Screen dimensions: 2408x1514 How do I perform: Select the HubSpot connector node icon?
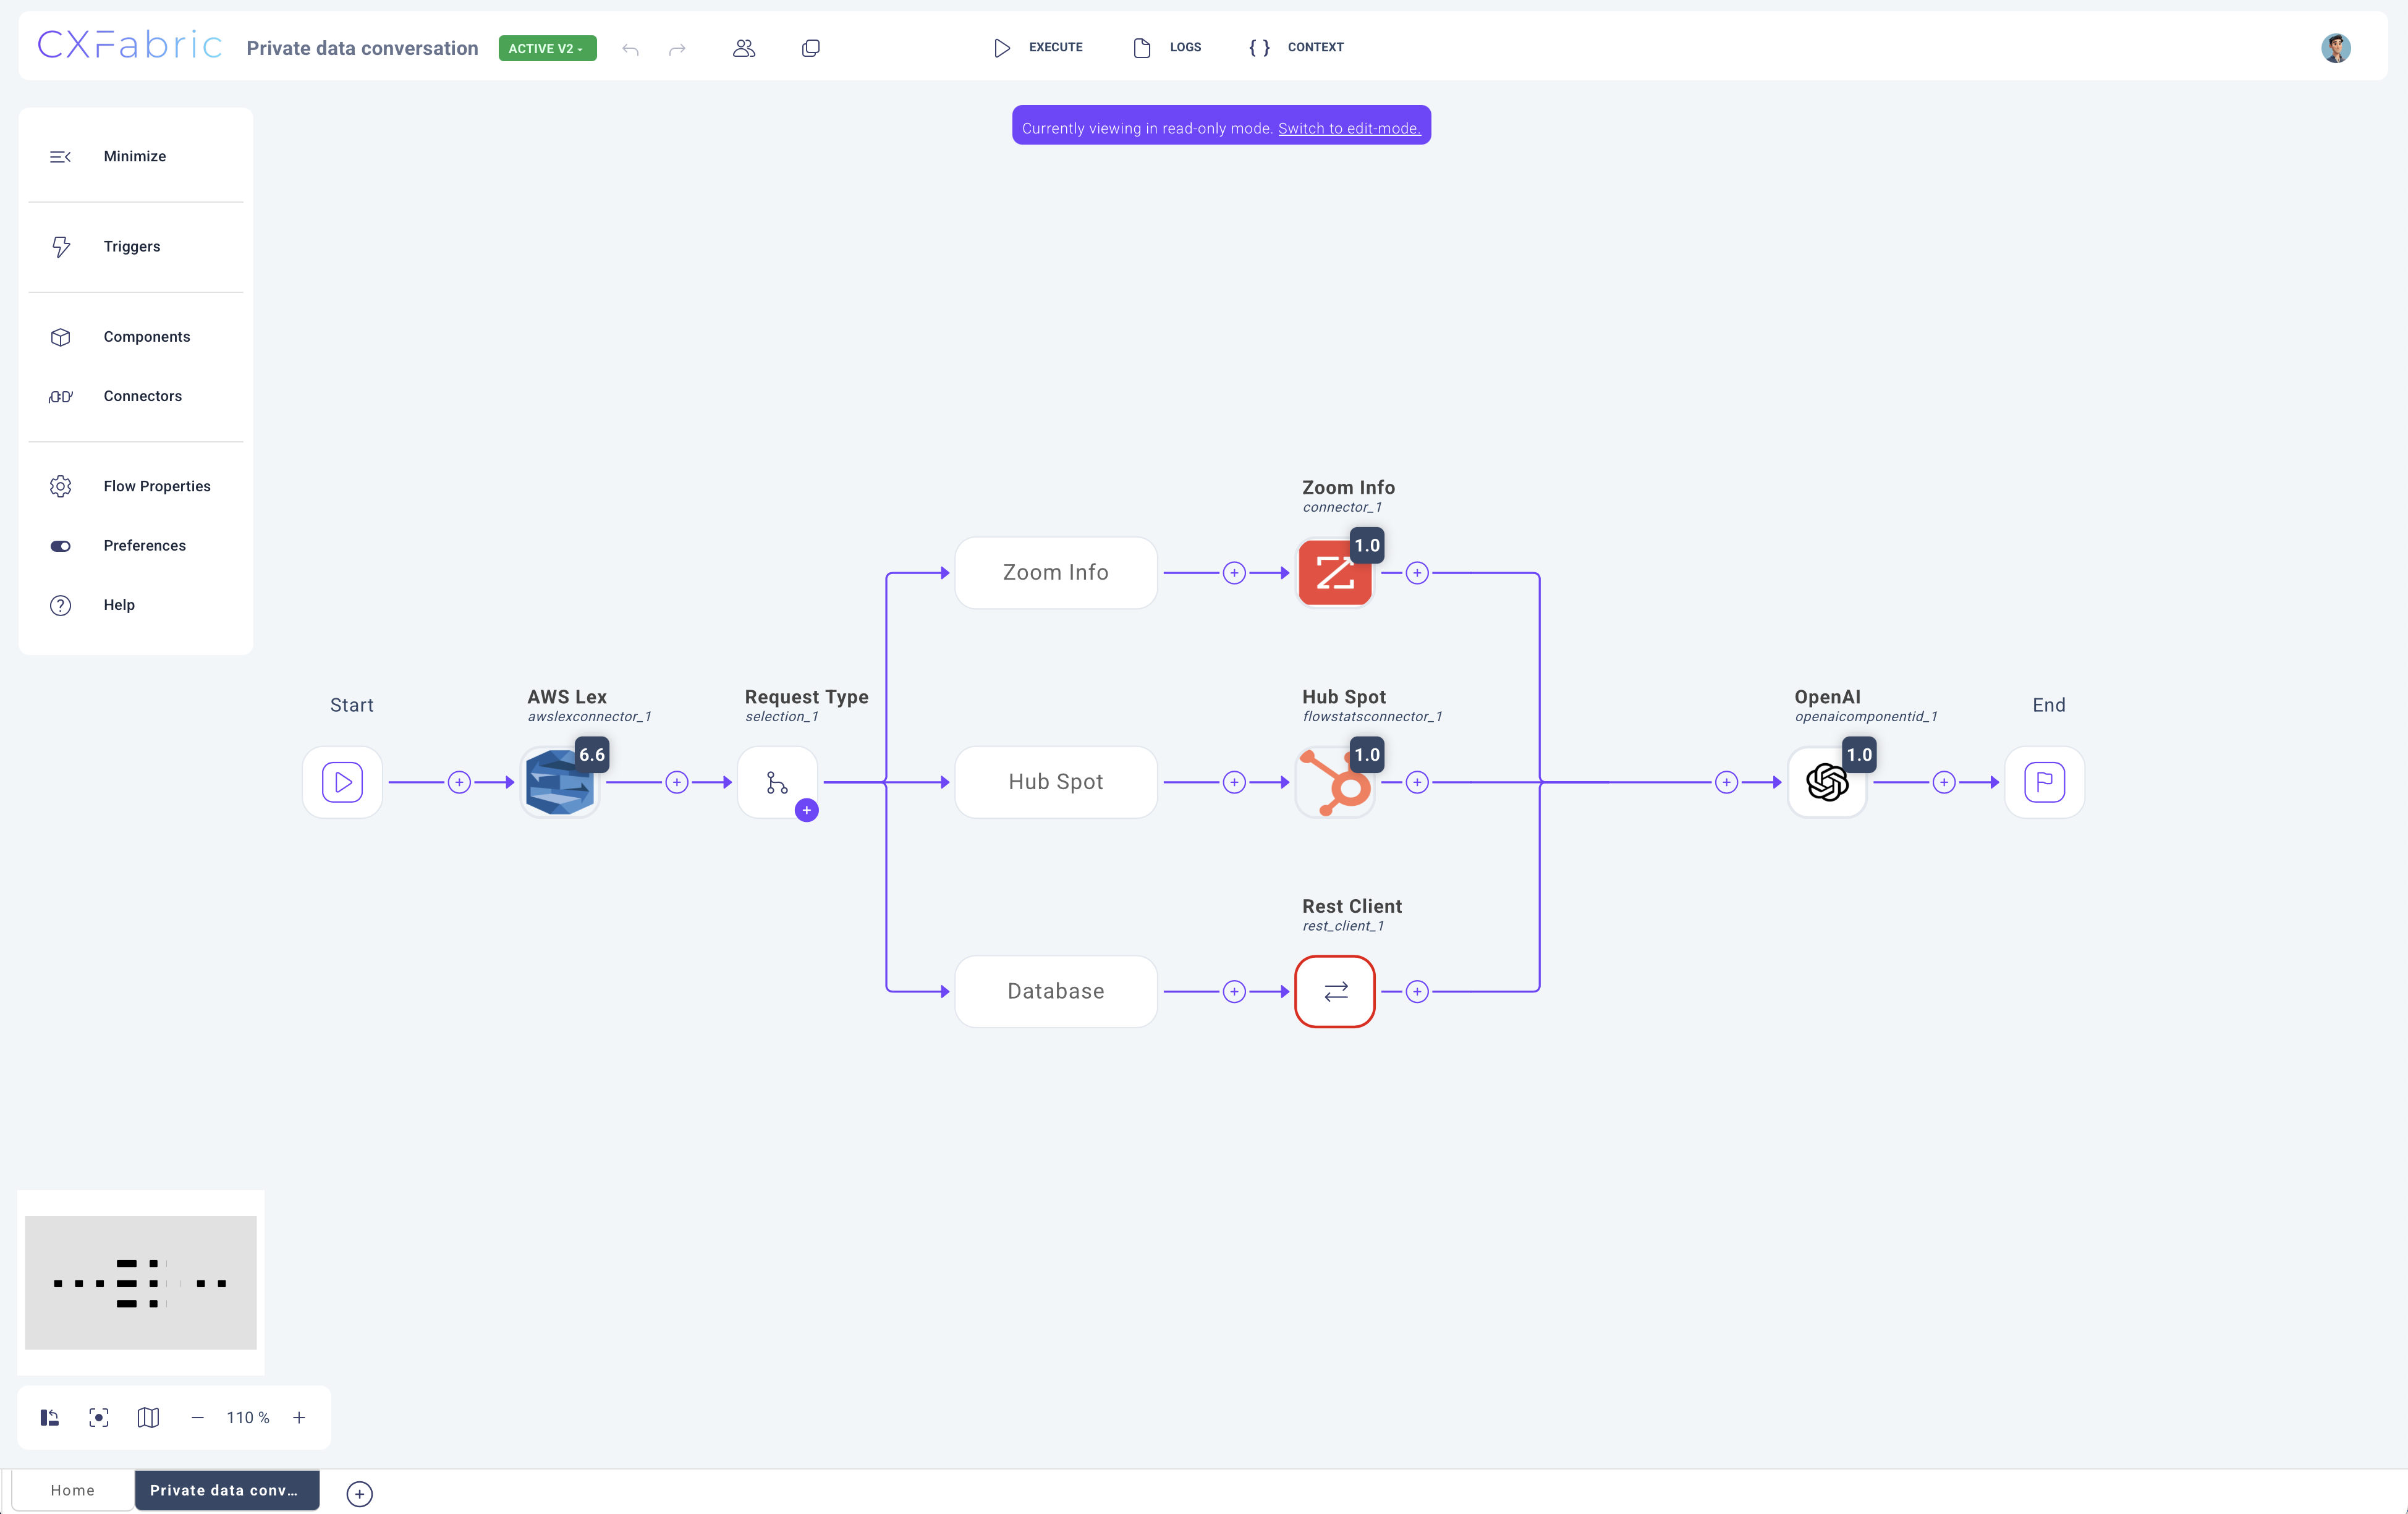tap(1334, 782)
